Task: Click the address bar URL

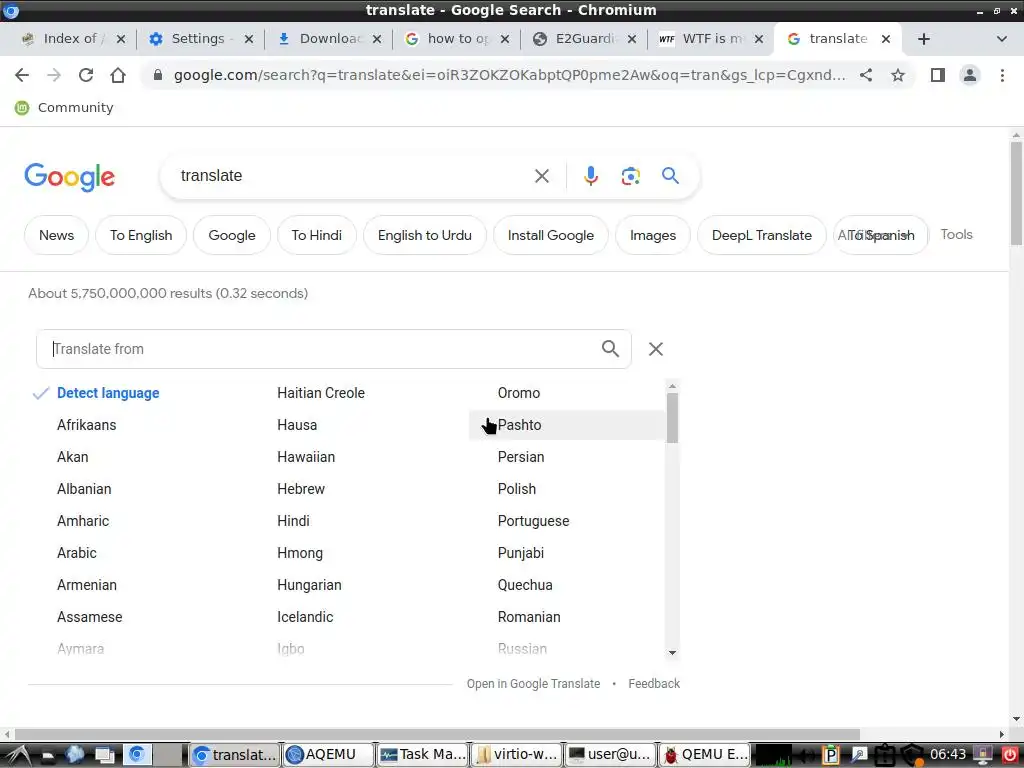Action: 509,75
